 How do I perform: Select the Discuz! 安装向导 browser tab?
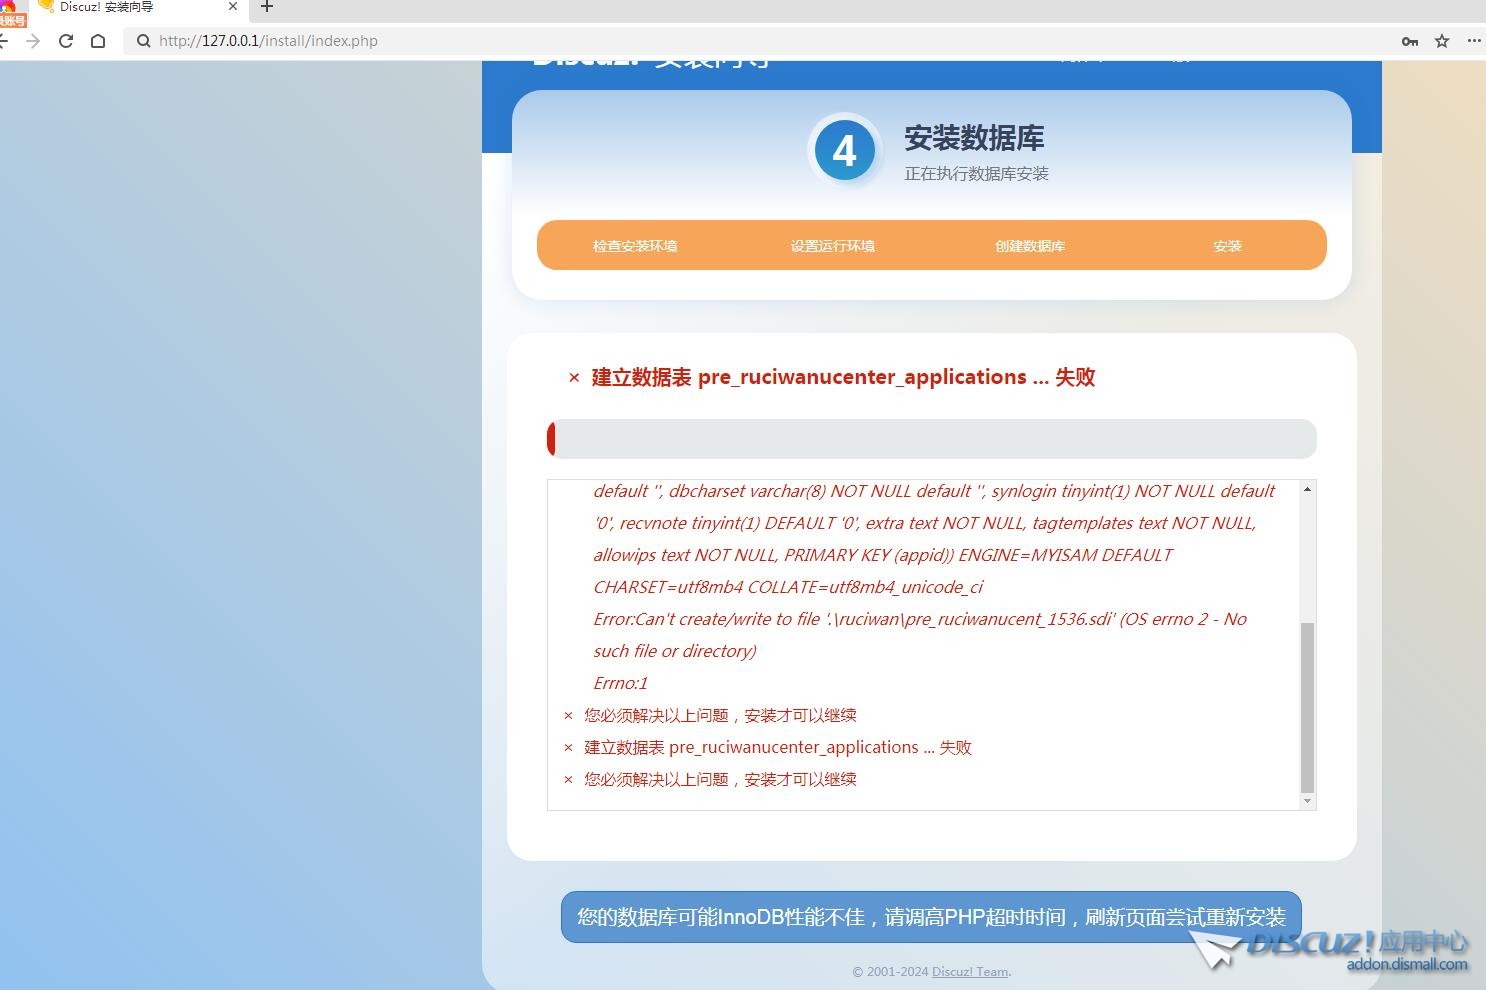(120, 7)
